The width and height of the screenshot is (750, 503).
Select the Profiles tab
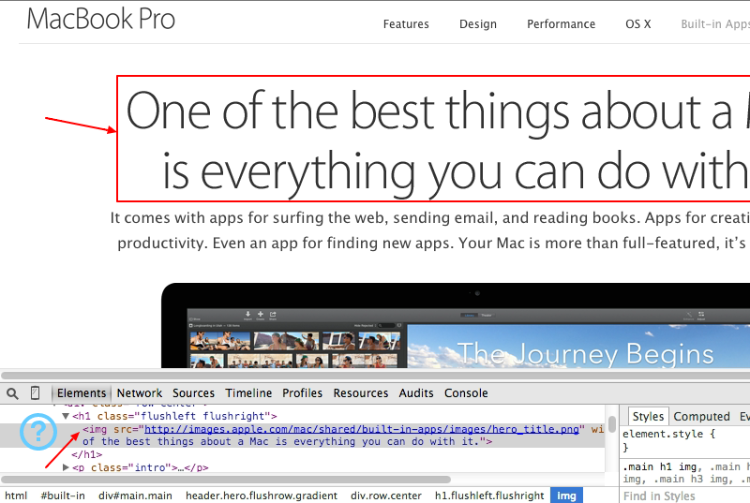click(x=302, y=393)
